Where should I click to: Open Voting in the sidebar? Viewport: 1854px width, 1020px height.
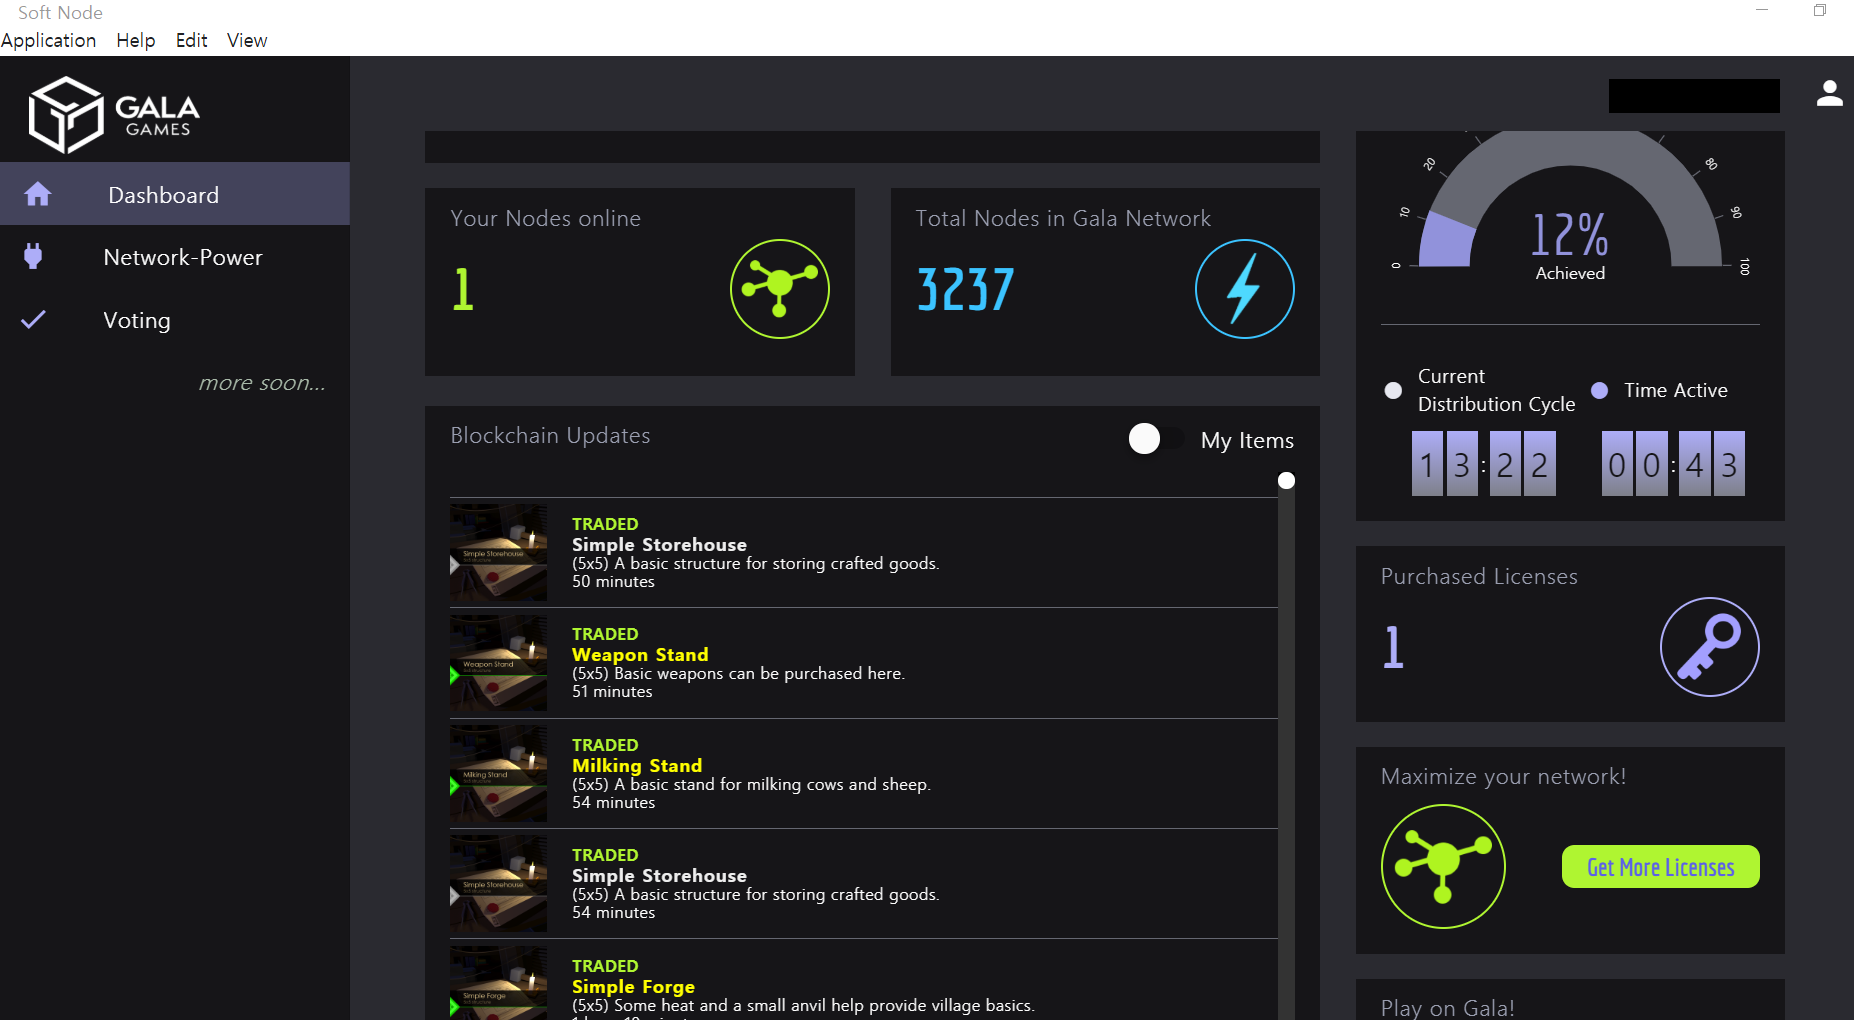175,320
